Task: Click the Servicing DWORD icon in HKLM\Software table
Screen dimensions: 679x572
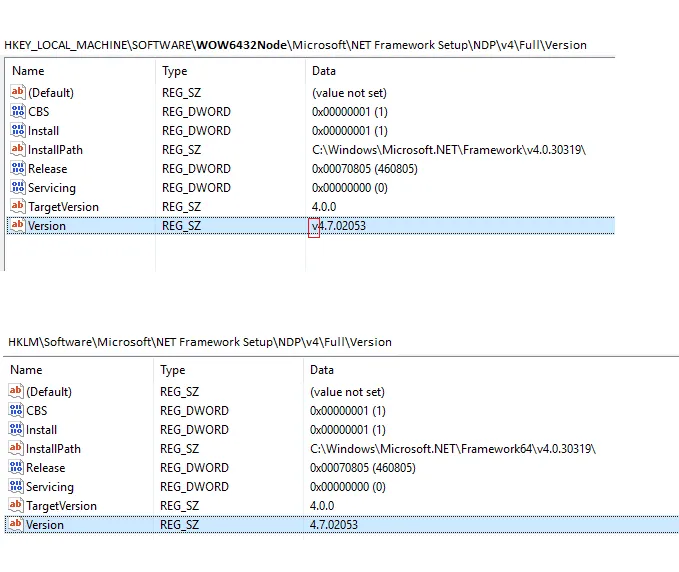Action: point(16,486)
